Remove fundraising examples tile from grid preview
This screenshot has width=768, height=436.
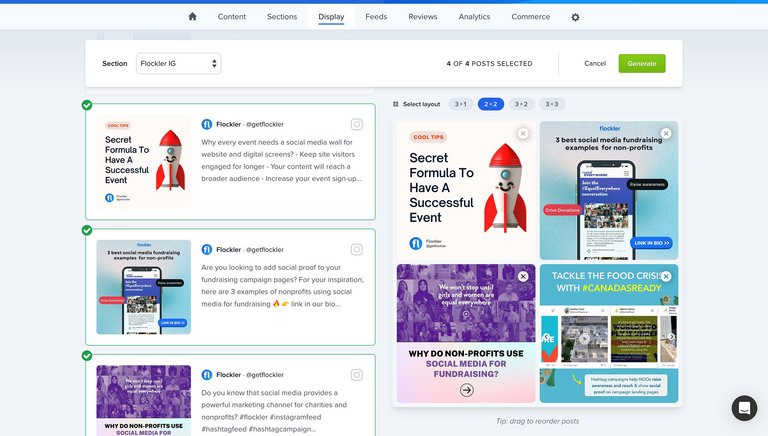[x=666, y=133]
